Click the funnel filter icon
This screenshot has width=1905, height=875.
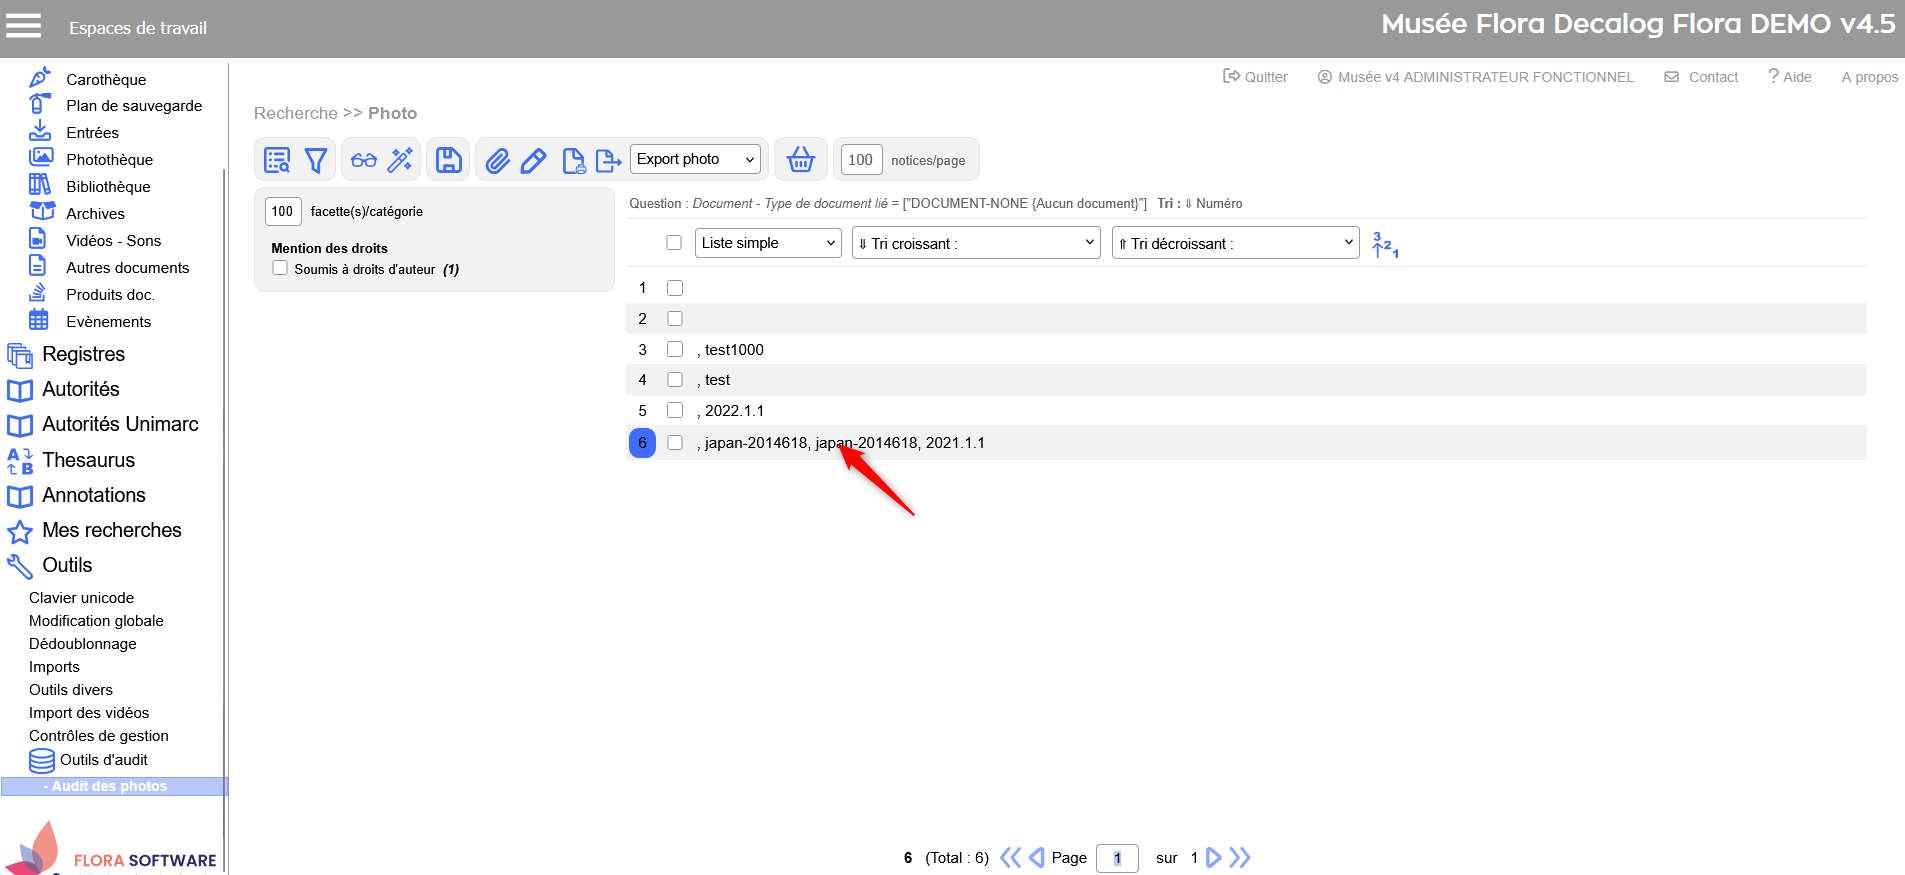coord(316,160)
